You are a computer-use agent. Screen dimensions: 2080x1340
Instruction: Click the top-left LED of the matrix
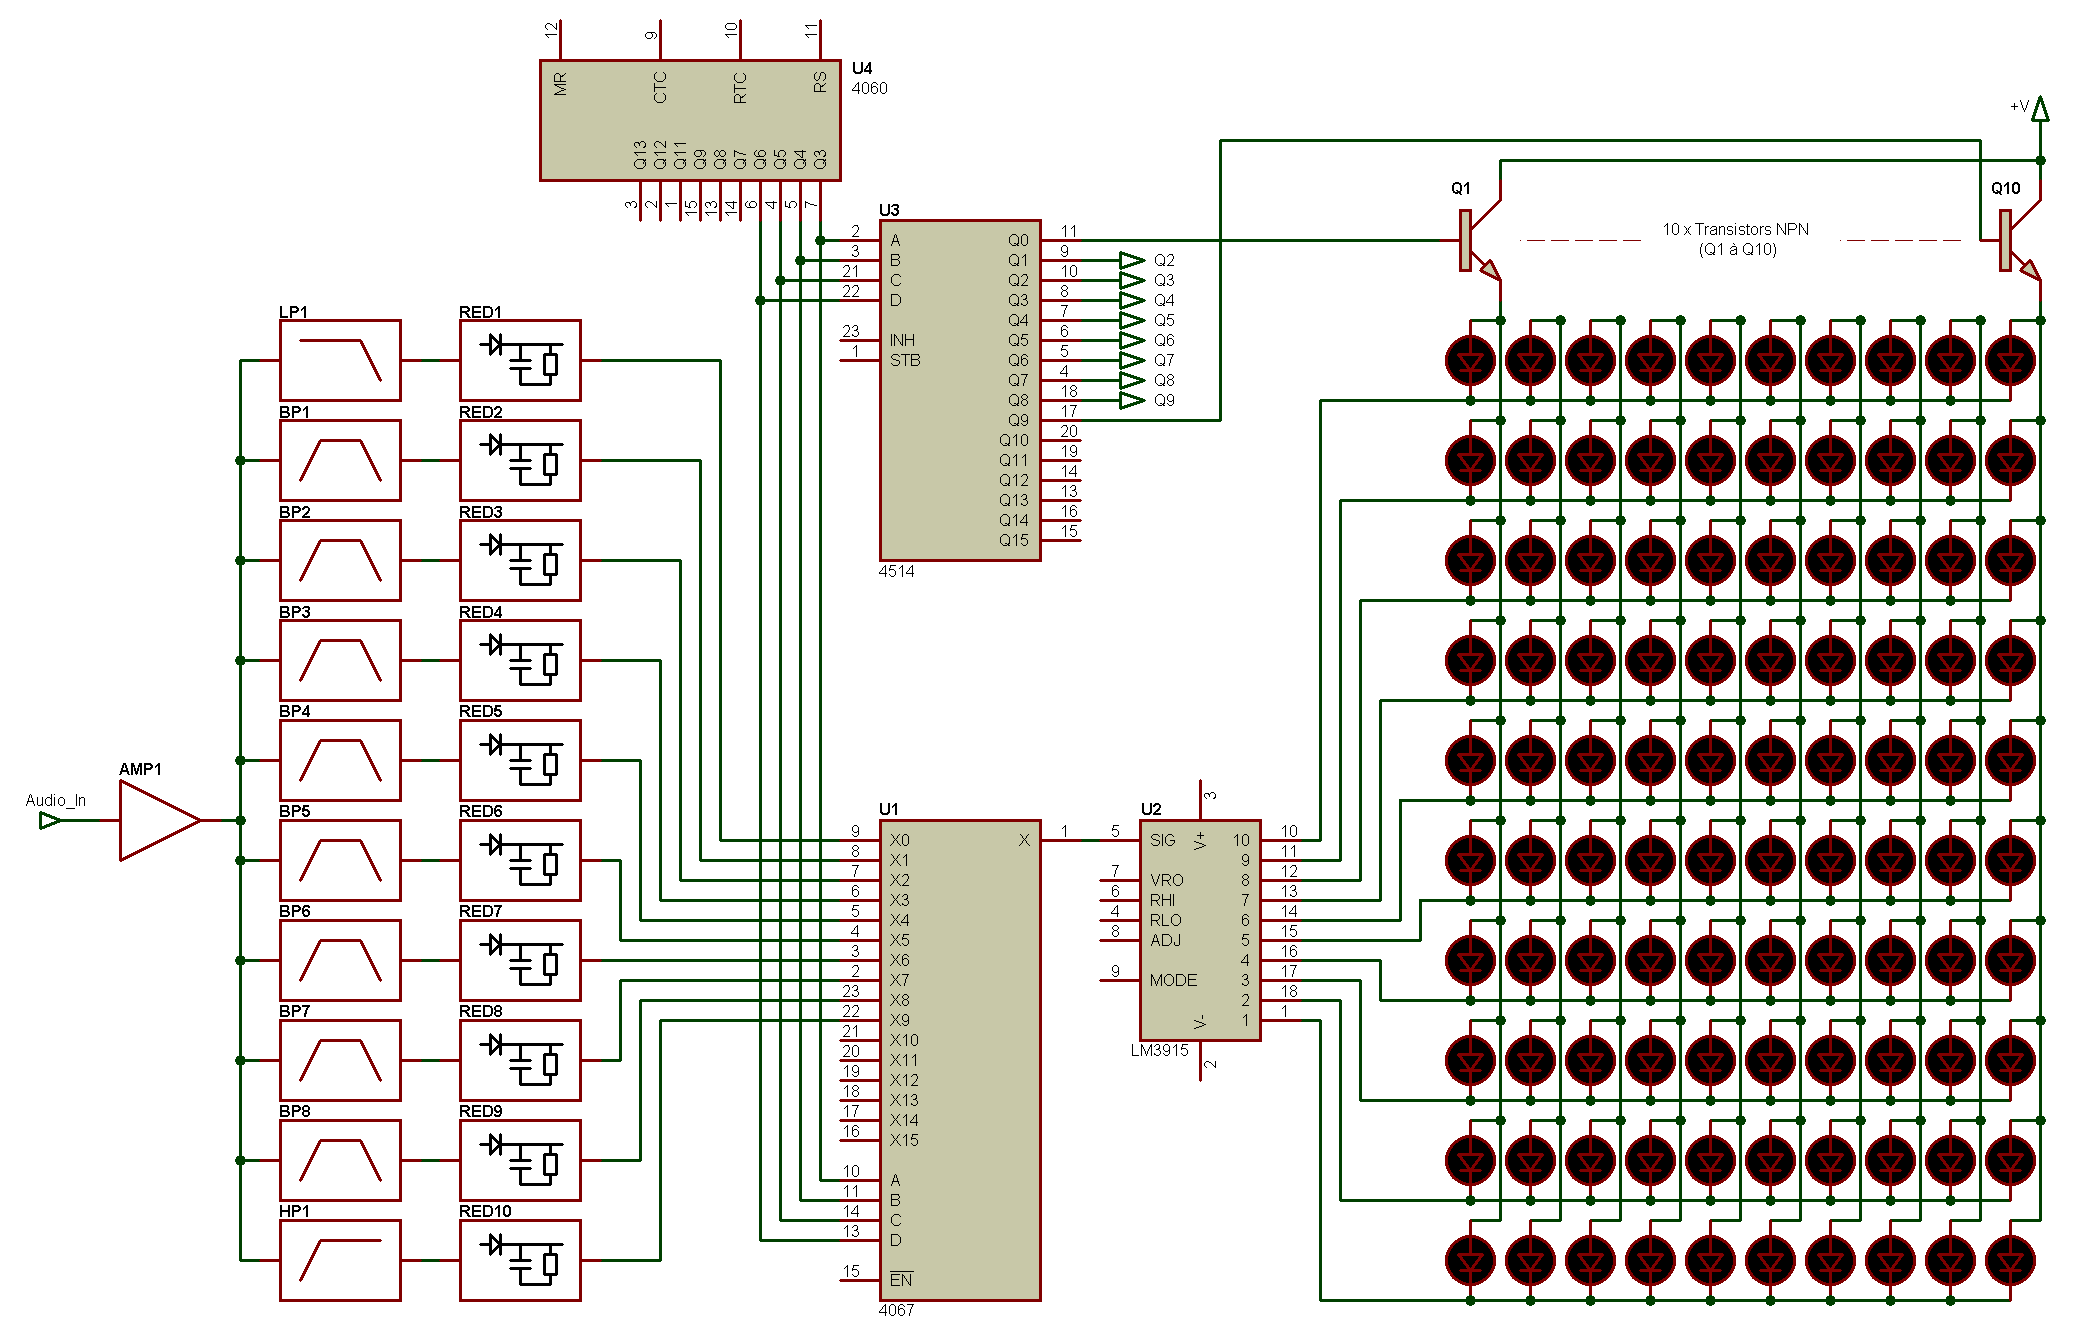tap(1470, 360)
